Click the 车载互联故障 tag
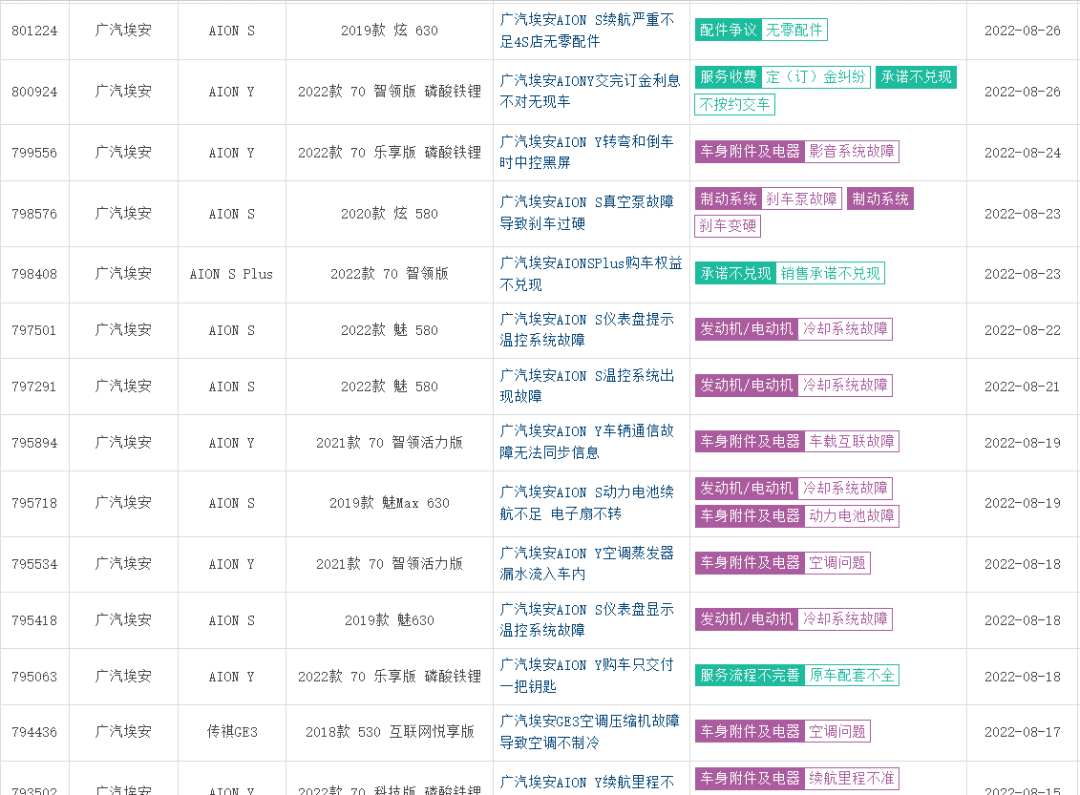The image size is (1080, 795). tap(852, 441)
